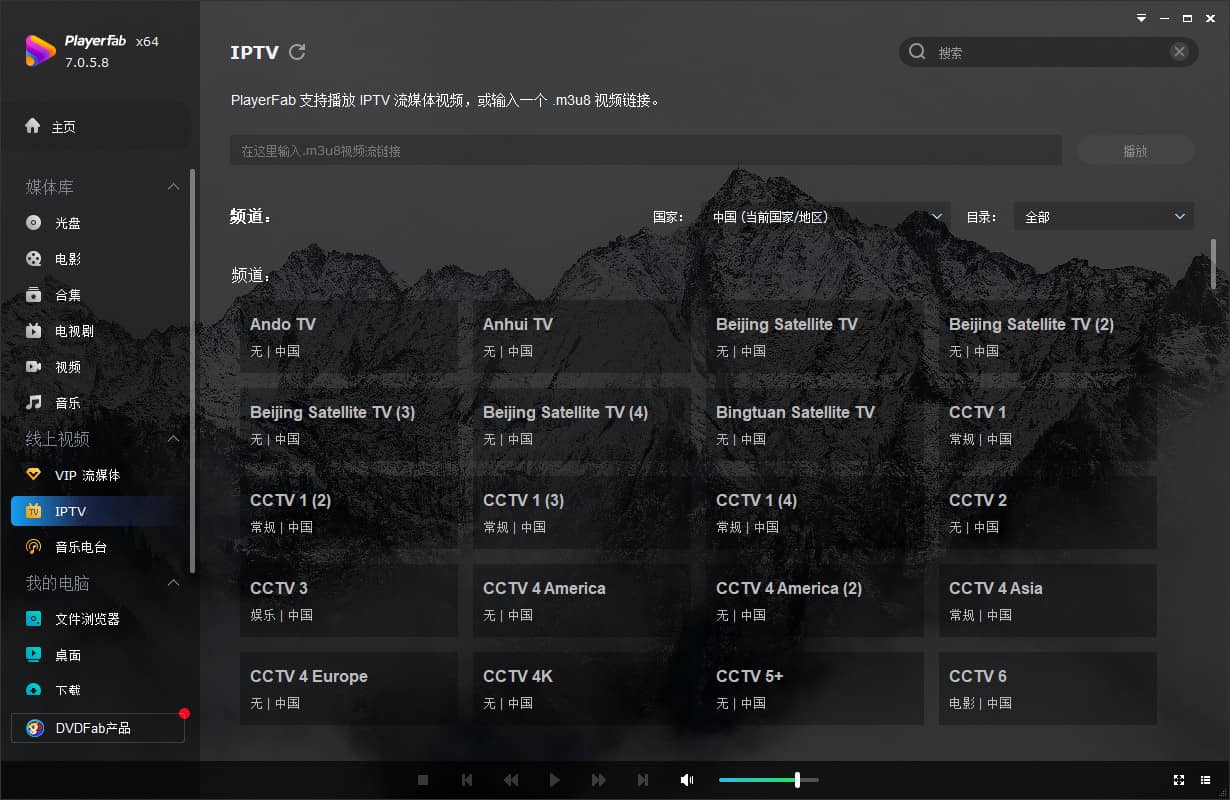1230x800 pixels.
Task: Collapse the 媒体库 section
Action: [173, 187]
